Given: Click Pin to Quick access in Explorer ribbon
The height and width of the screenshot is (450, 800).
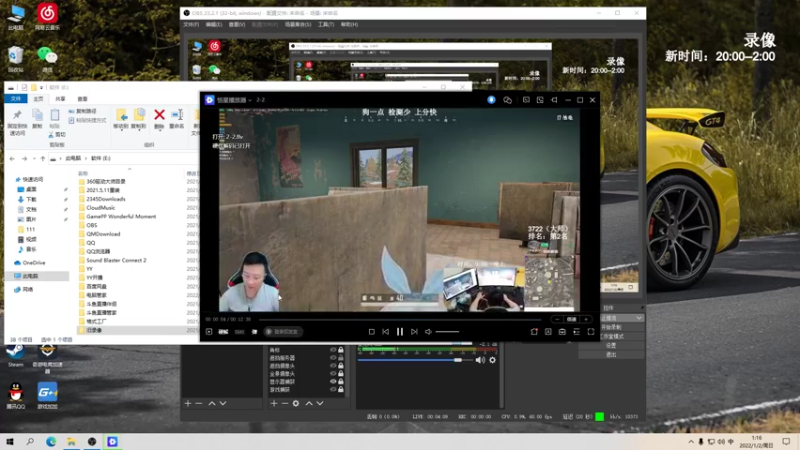Looking at the screenshot, I should click(x=17, y=122).
